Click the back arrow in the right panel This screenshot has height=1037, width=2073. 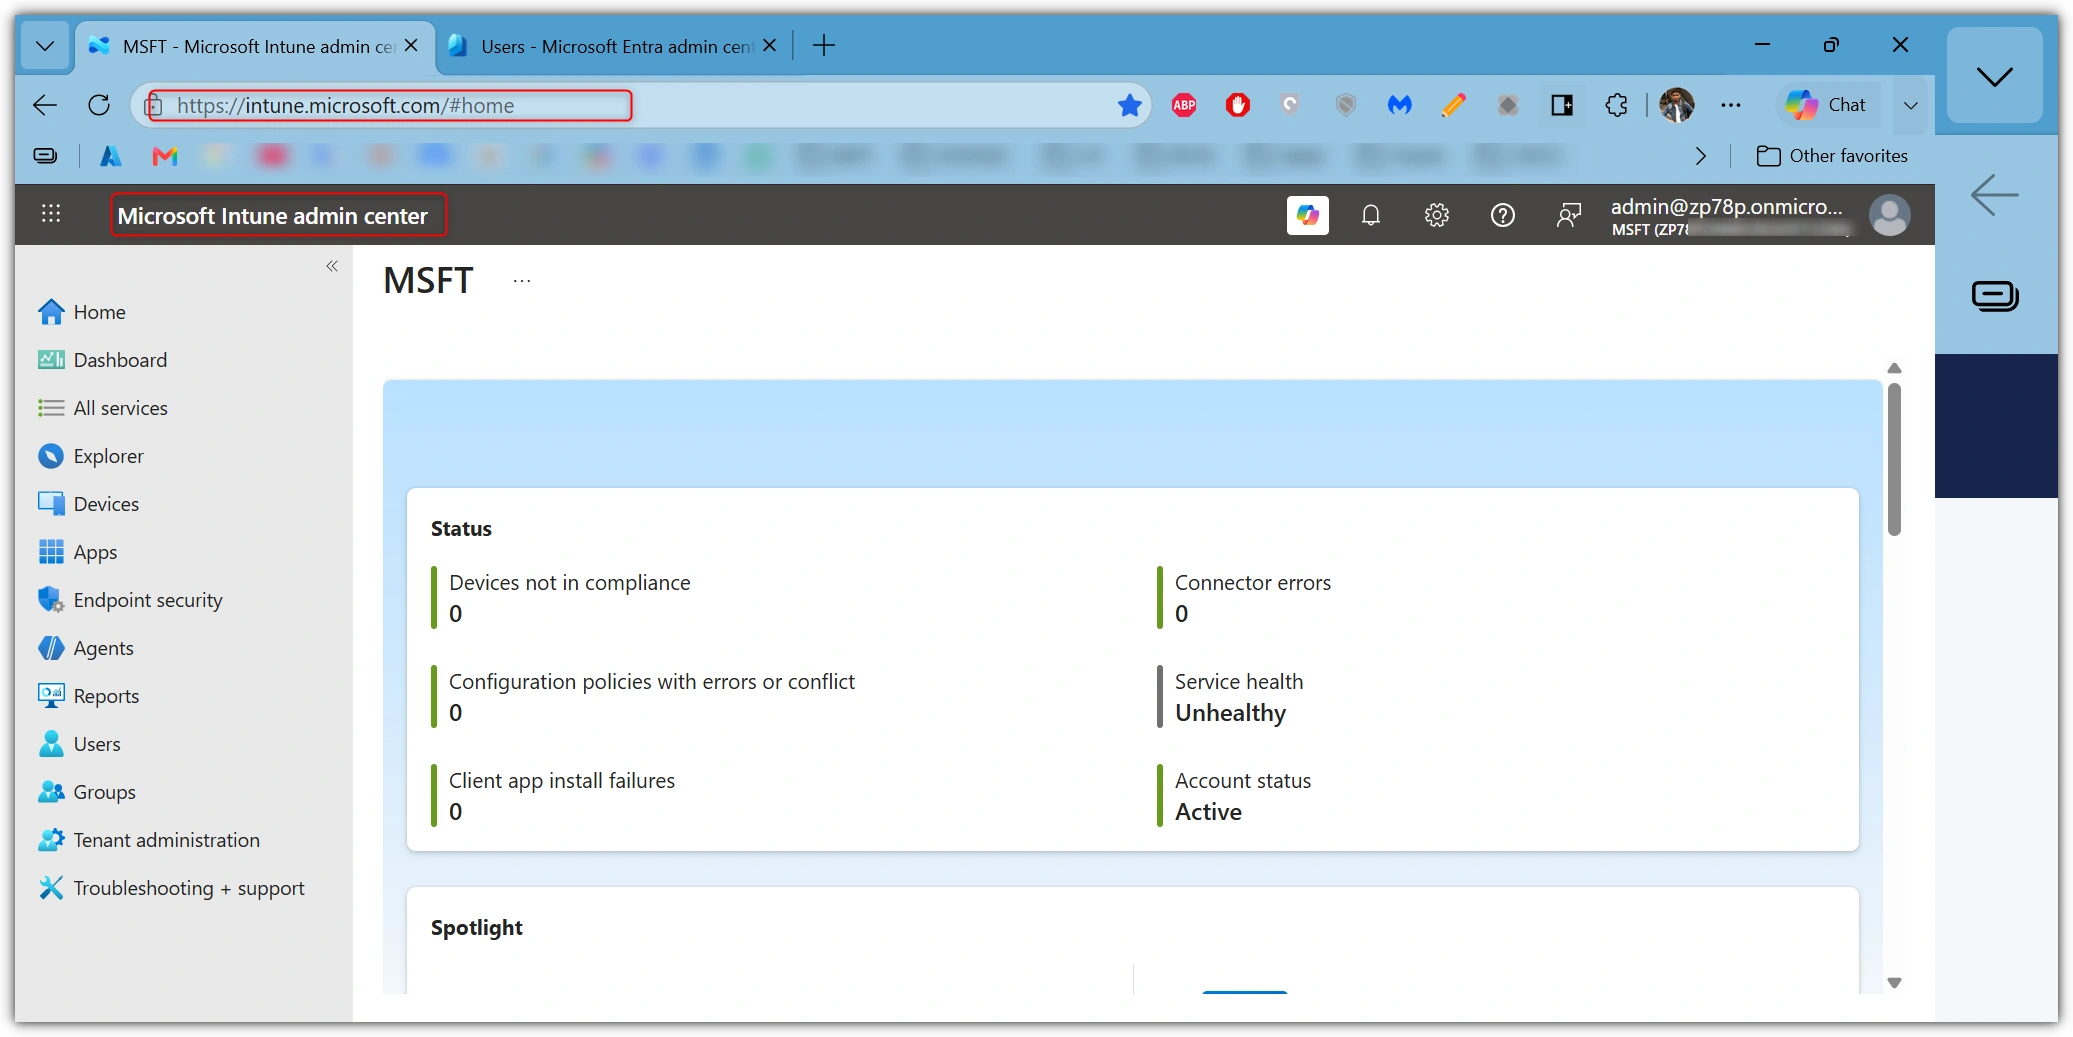point(1994,195)
